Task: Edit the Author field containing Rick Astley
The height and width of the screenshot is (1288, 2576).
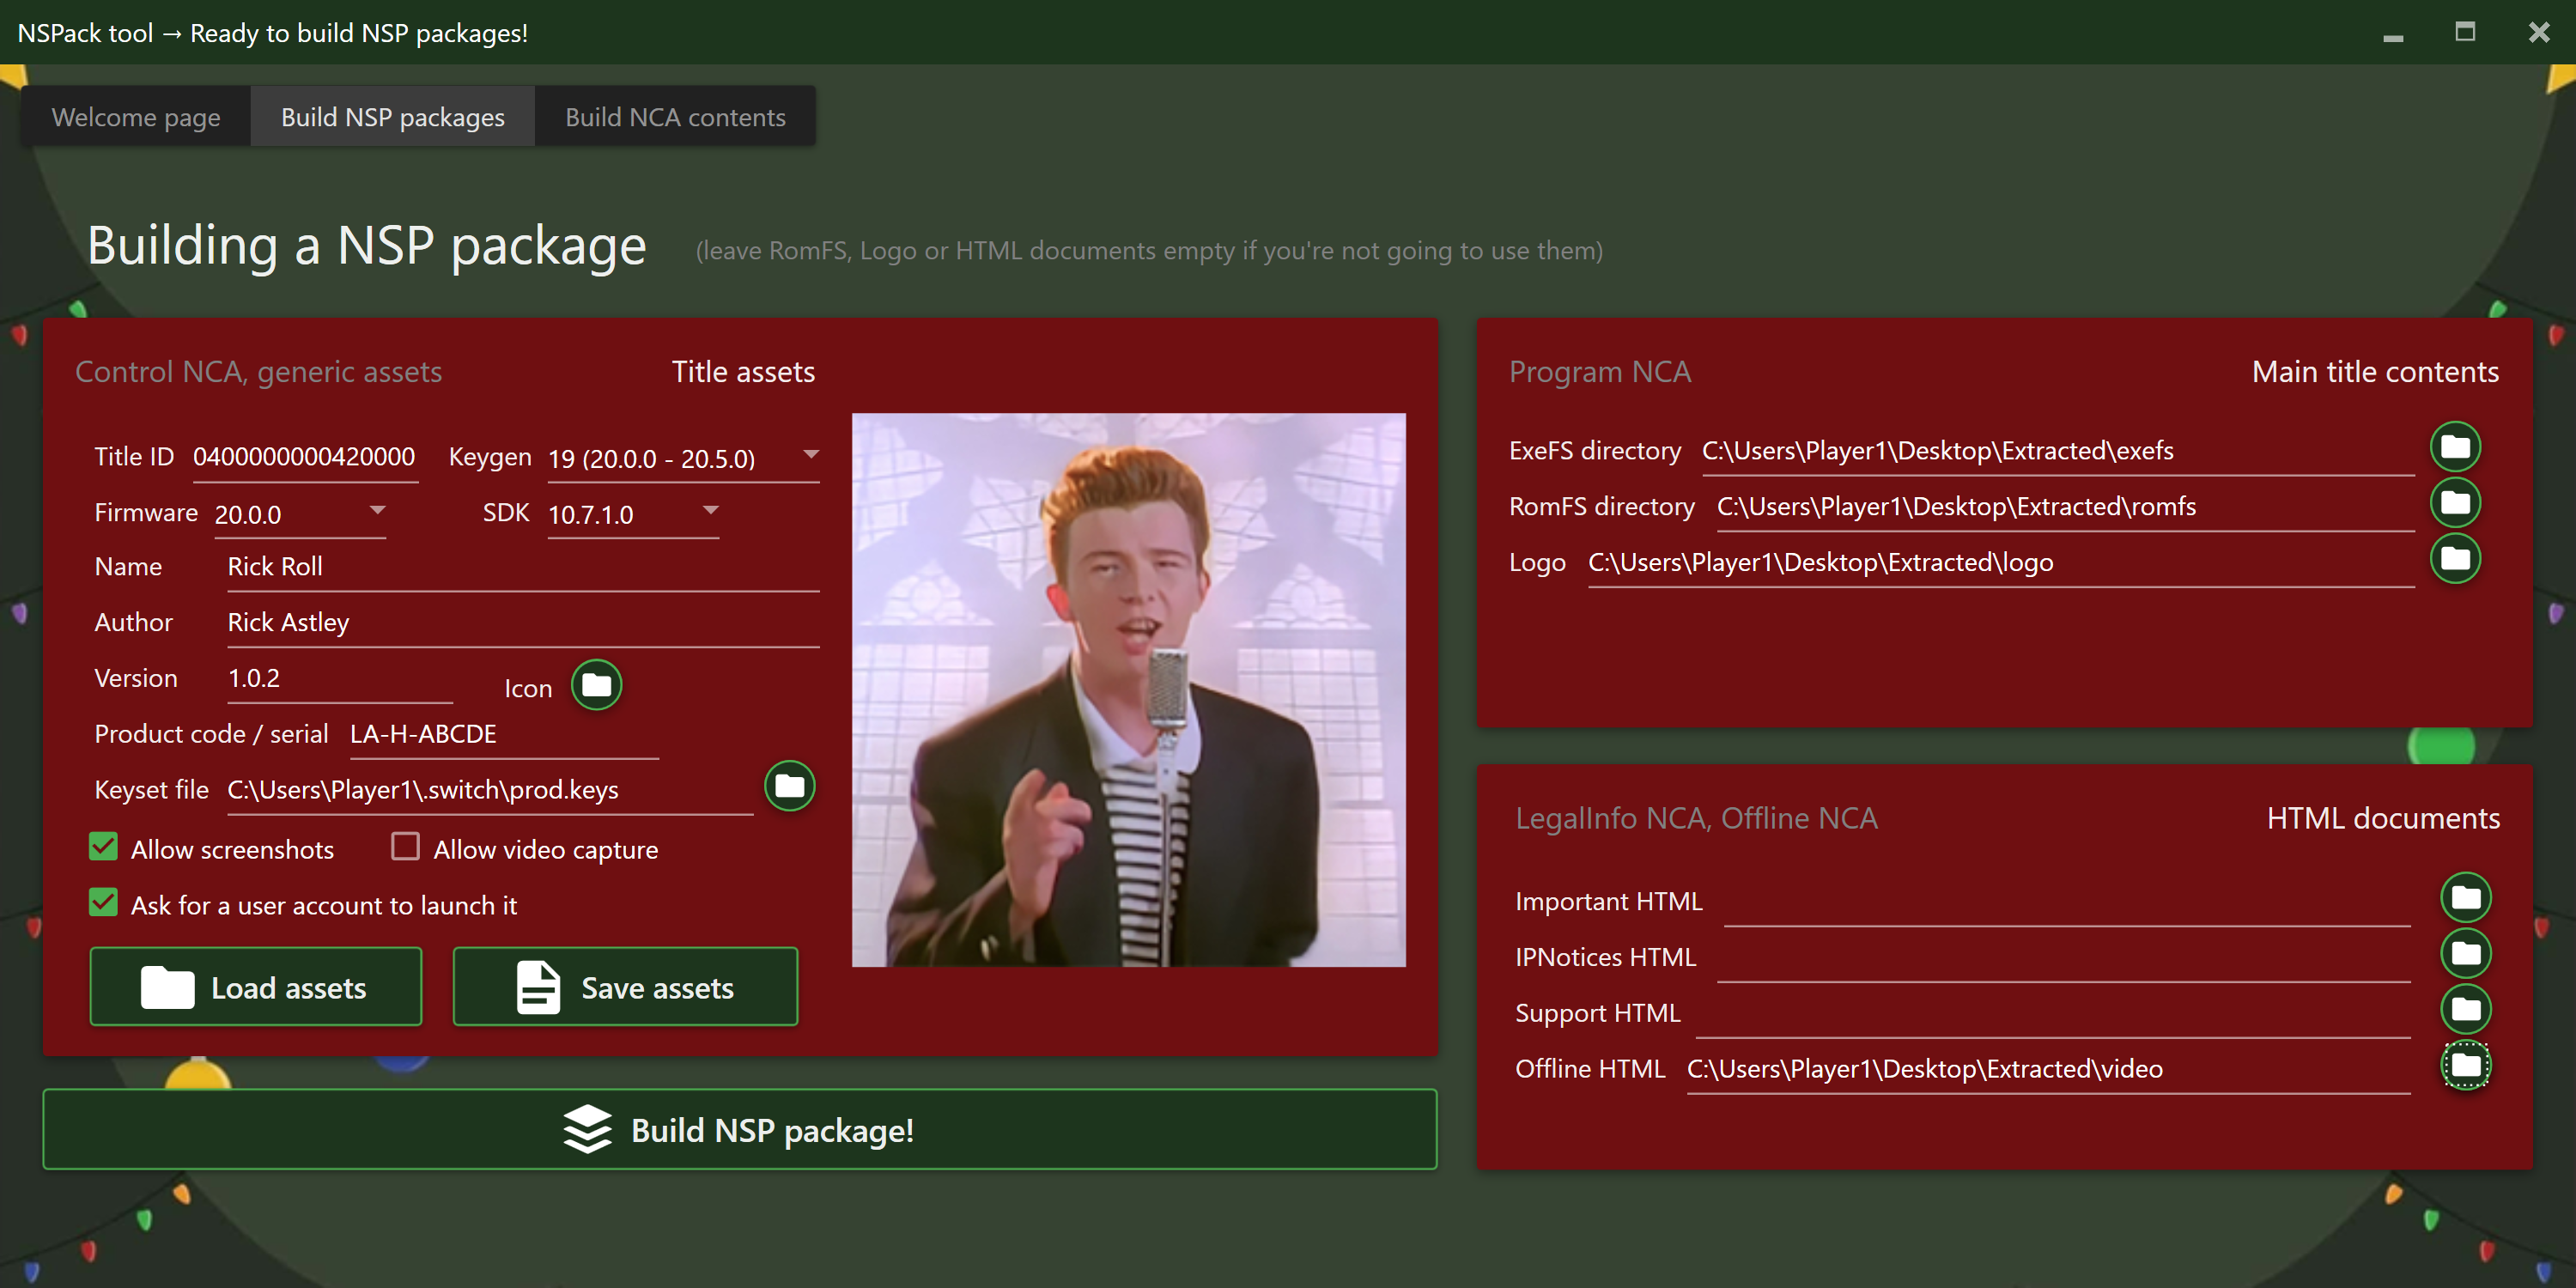Action: coord(523,623)
